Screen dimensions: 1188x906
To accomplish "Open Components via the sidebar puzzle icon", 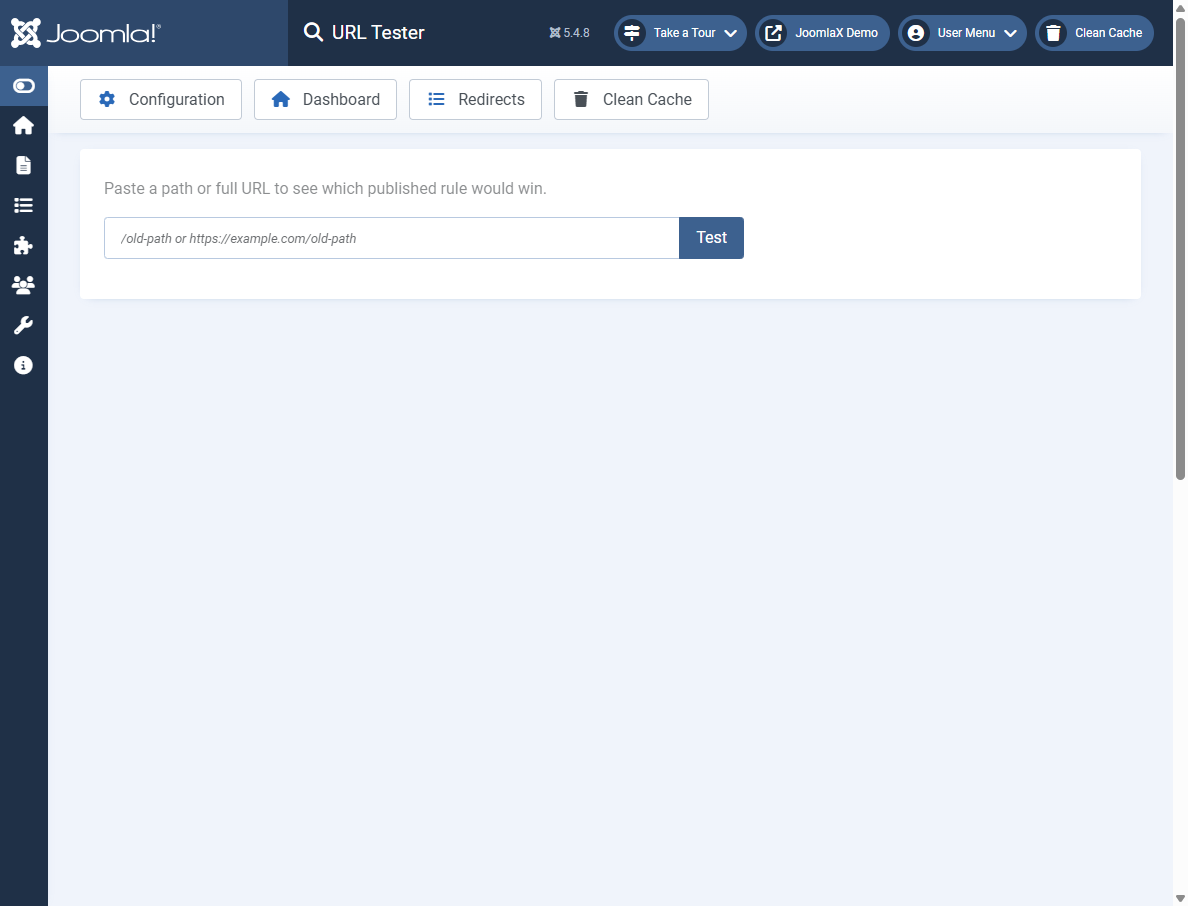I will coord(23,245).
